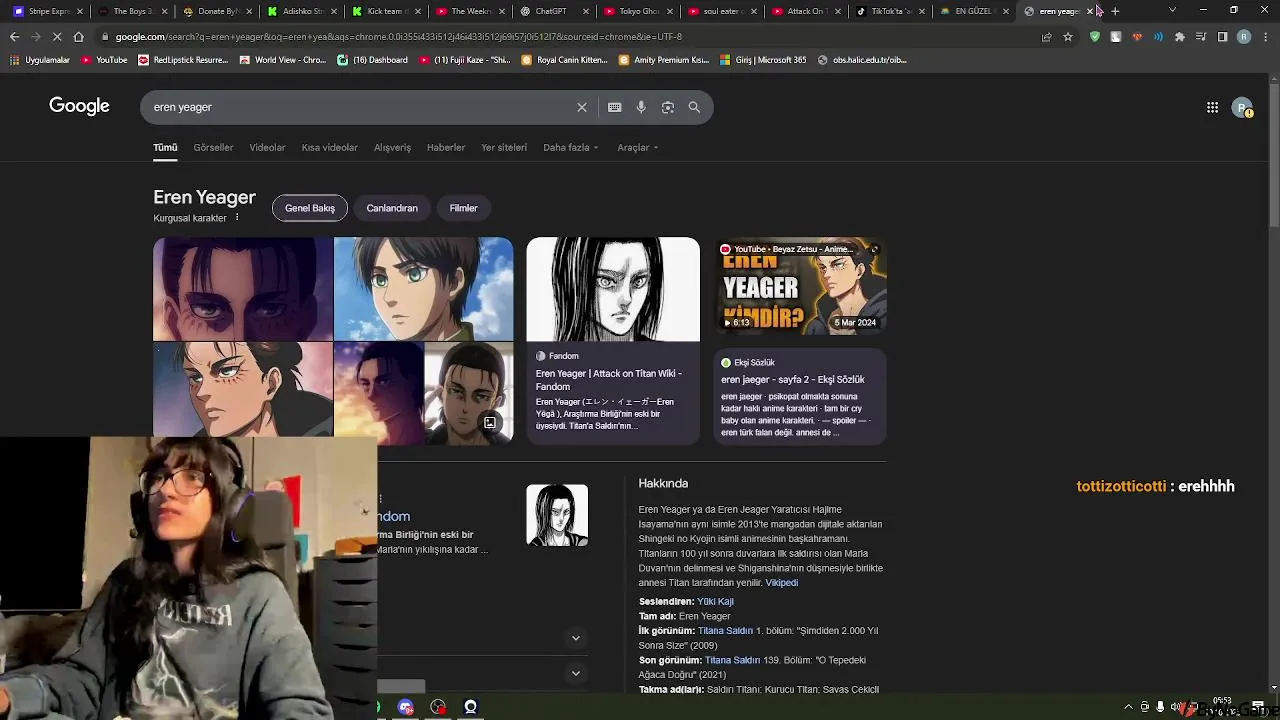1280x720 pixels.
Task: Open the browser home page
Action: pos(79,37)
